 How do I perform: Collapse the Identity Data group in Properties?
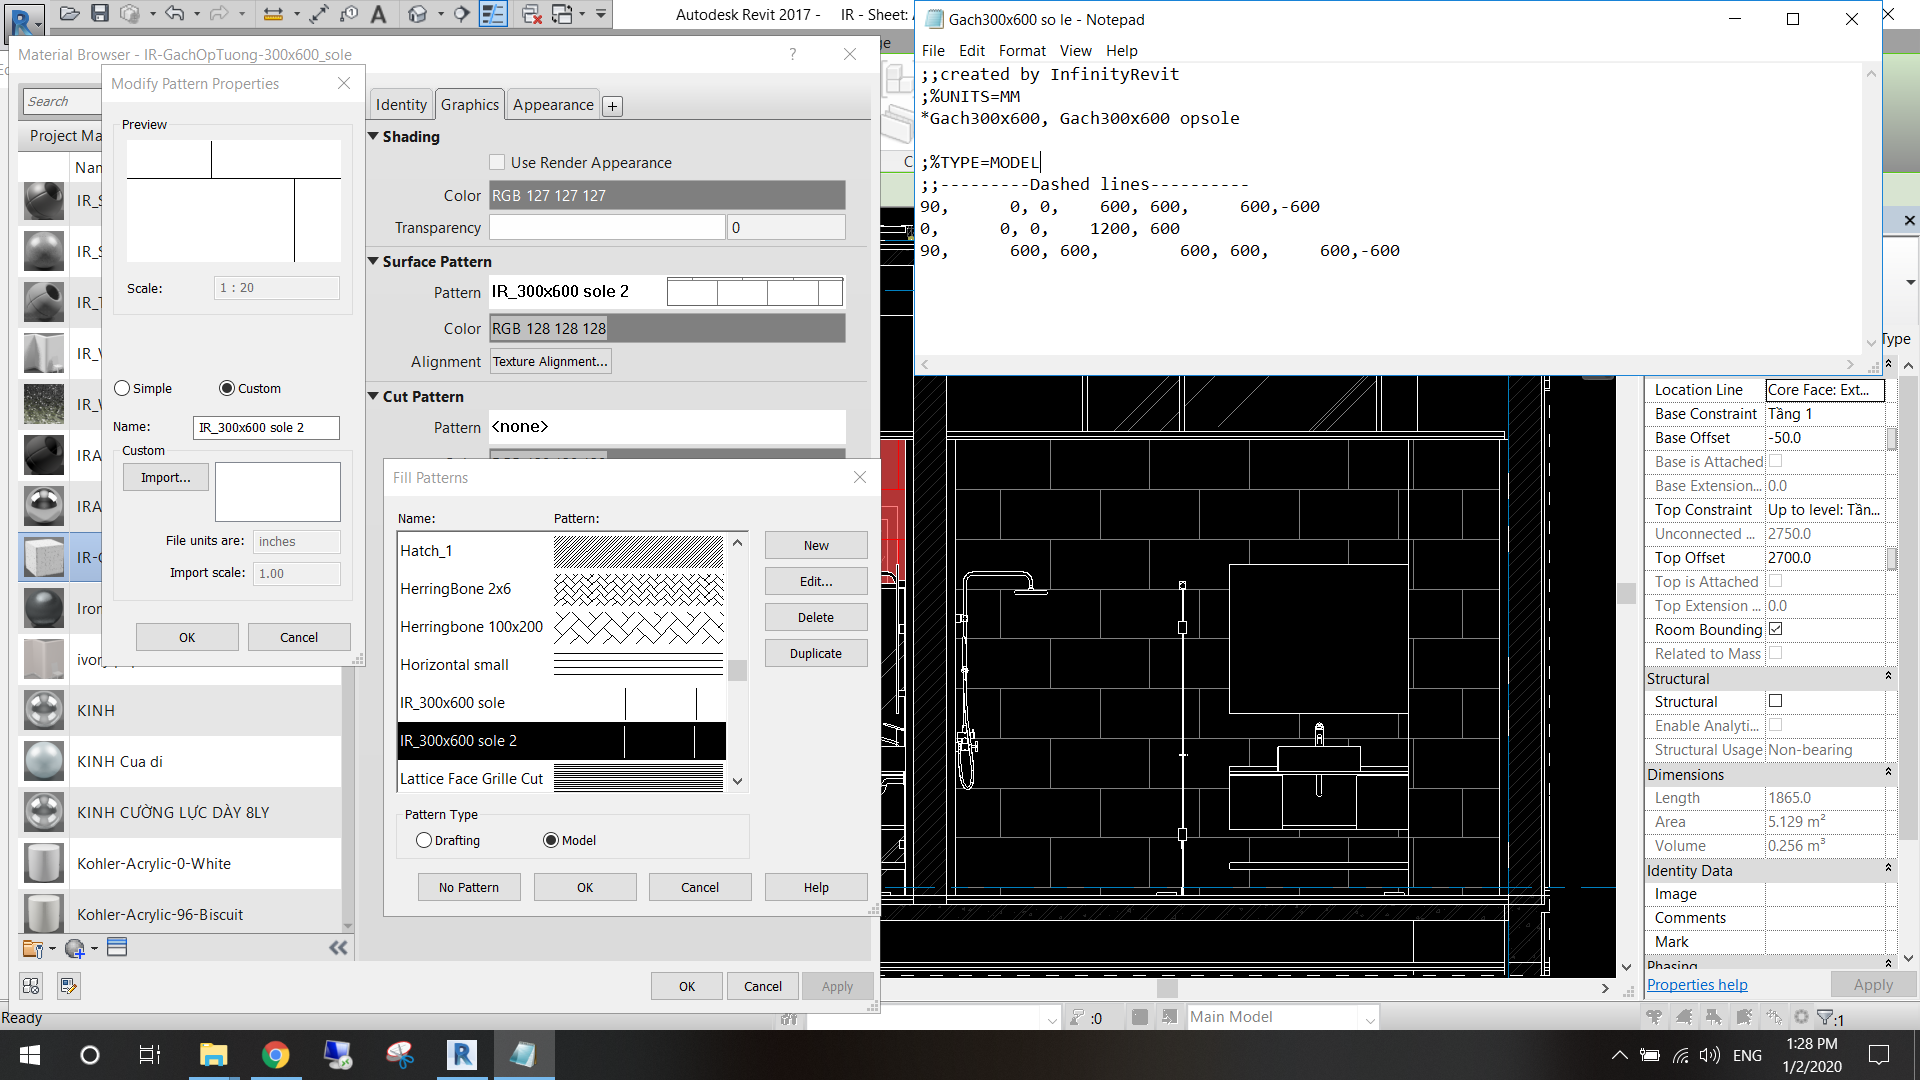click(1888, 869)
